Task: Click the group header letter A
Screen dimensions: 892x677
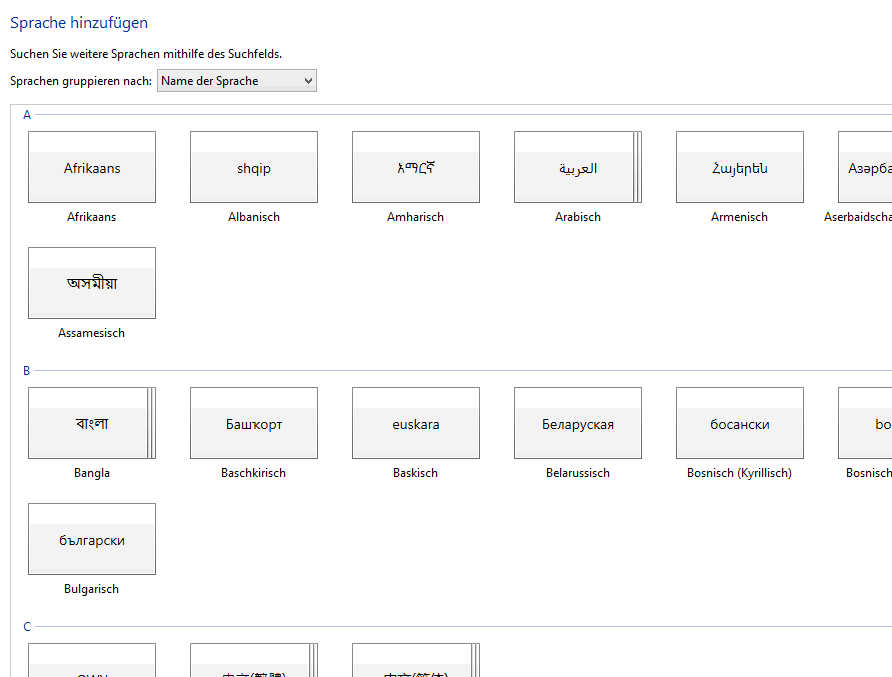Action: (x=27, y=115)
